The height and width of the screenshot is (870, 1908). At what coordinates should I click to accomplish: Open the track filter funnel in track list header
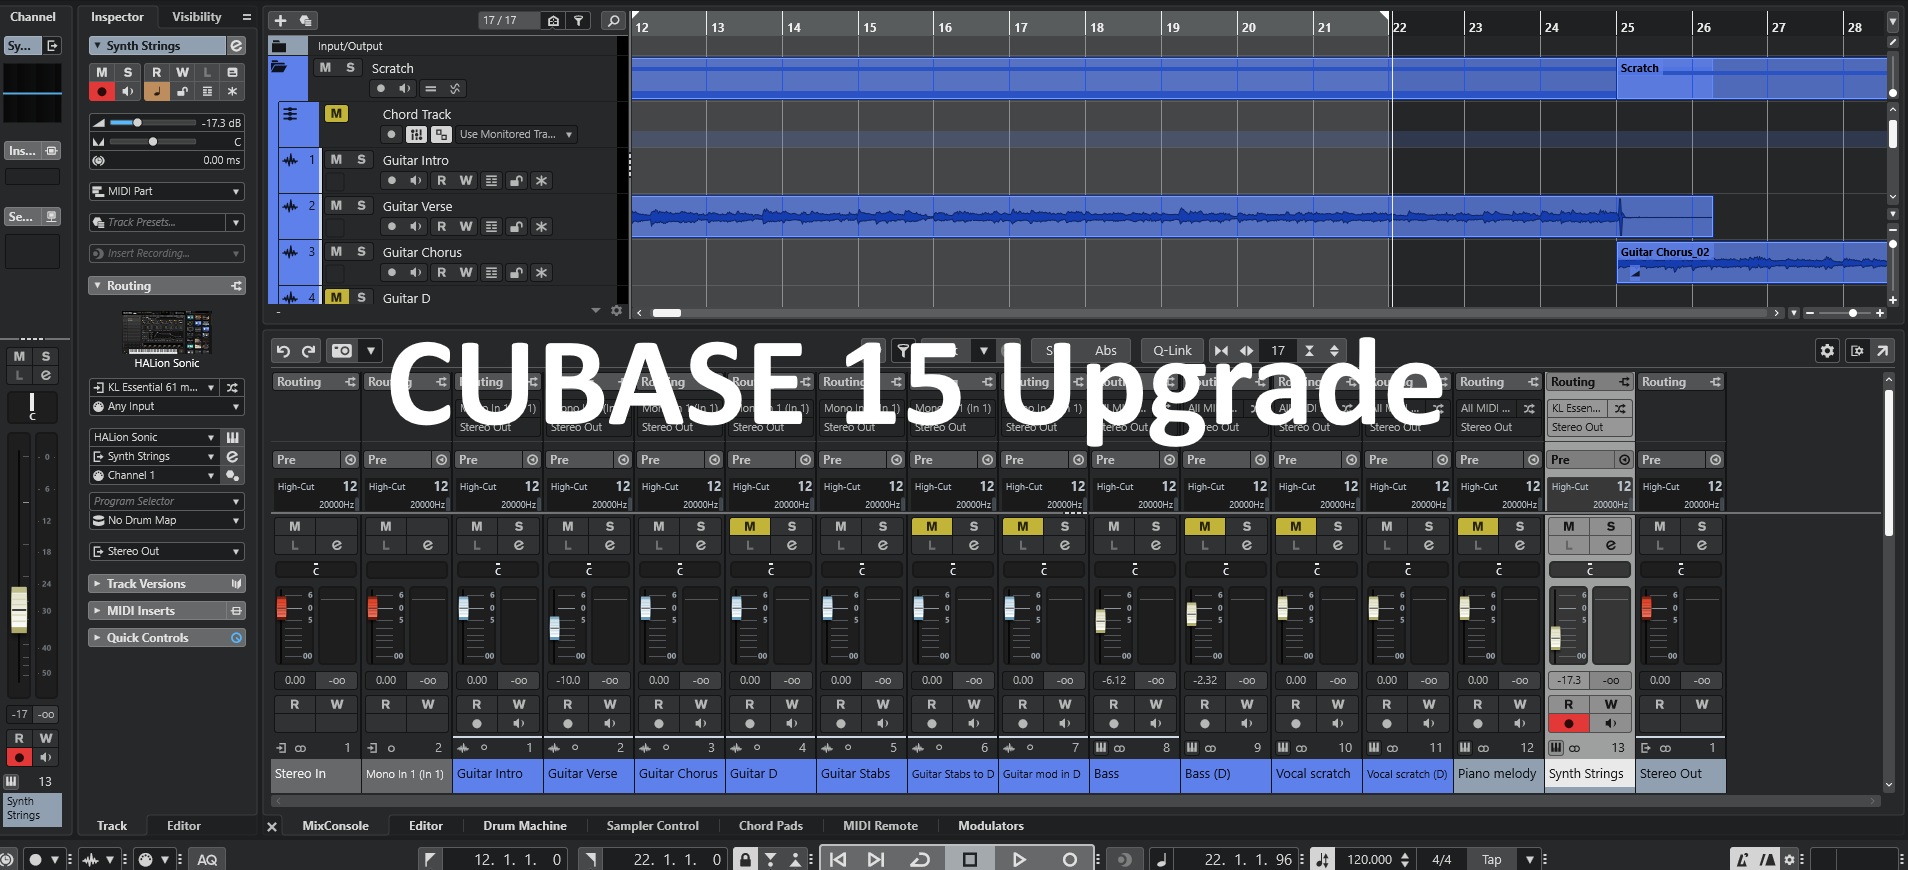(x=579, y=20)
